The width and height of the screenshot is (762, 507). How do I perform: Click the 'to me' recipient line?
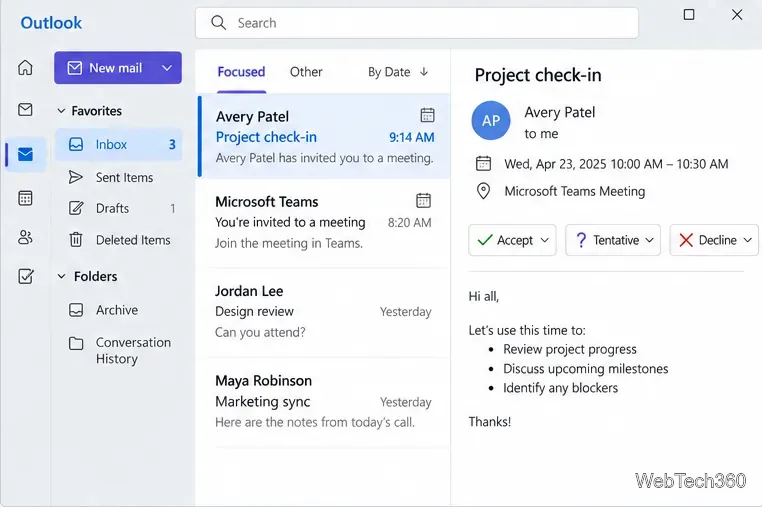(x=541, y=134)
